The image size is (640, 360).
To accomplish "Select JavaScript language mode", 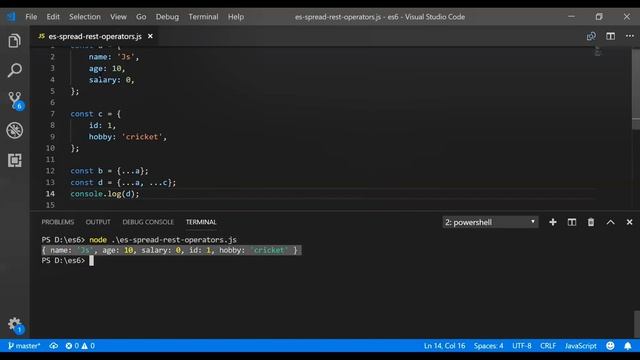I will pyautogui.click(x=580, y=346).
